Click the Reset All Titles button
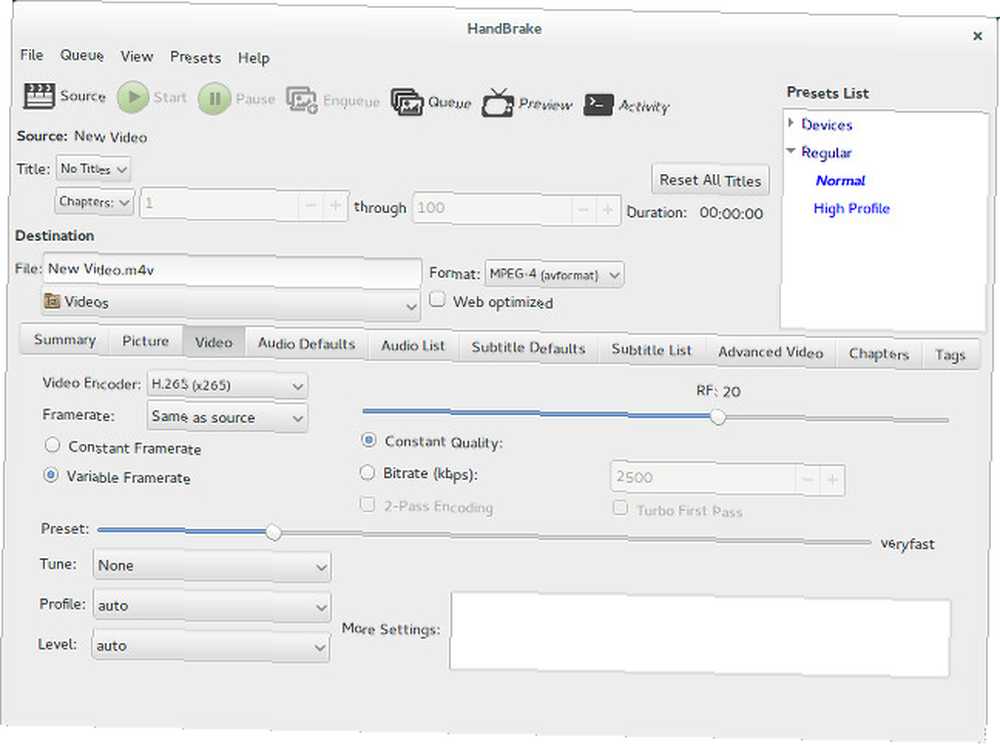The image size is (1000, 745). (x=710, y=181)
